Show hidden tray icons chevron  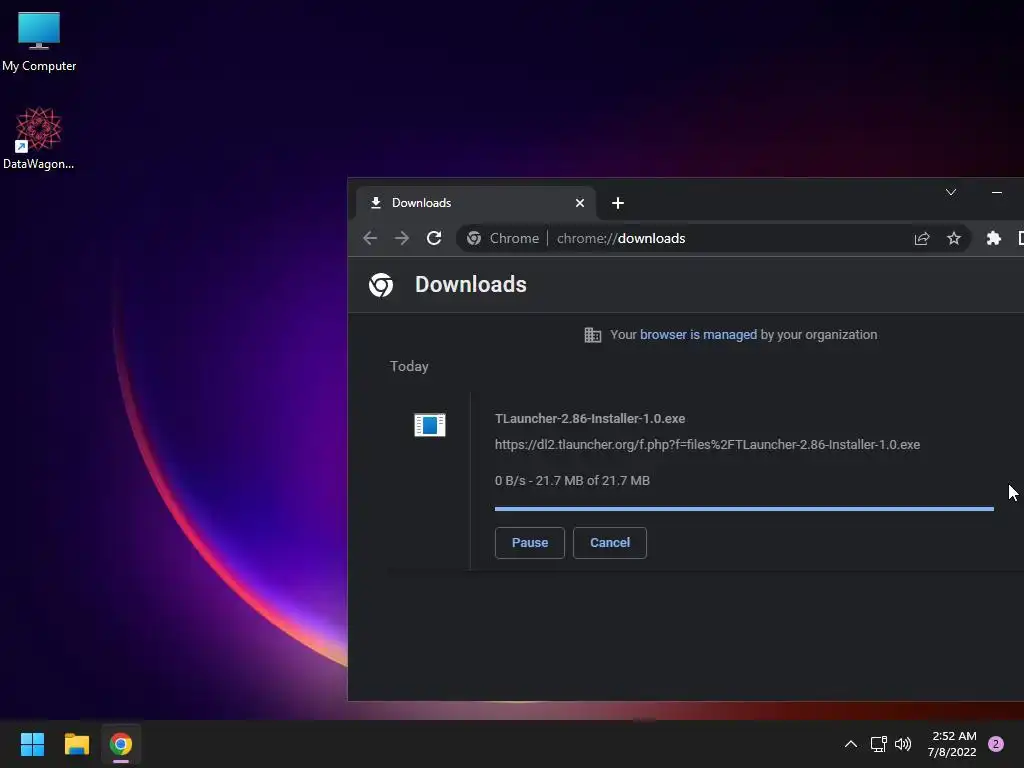(850, 744)
